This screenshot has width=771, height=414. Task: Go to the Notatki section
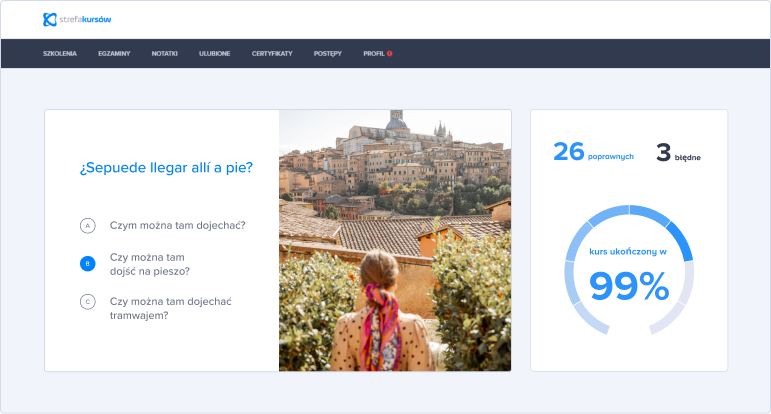(164, 53)
